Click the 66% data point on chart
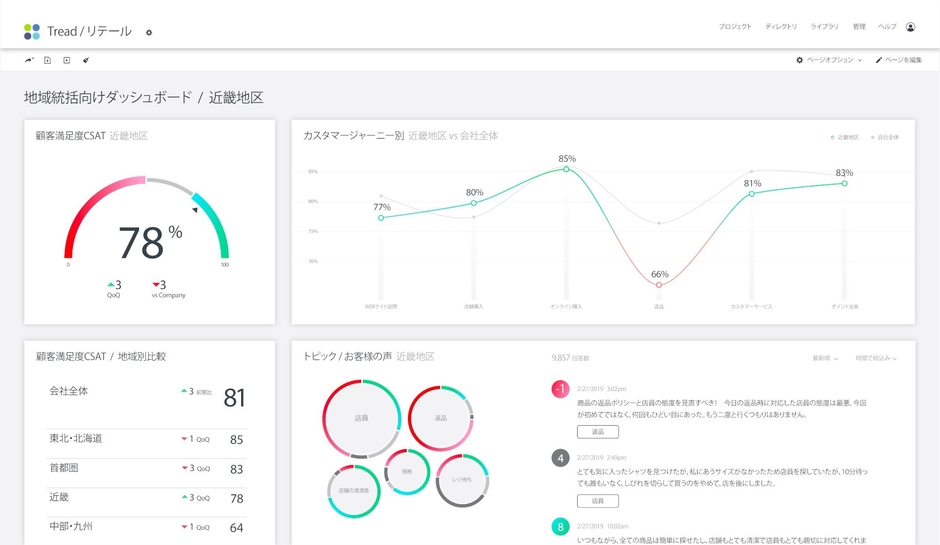This screenshot has width=940, height=545. (x=659, y=286)
